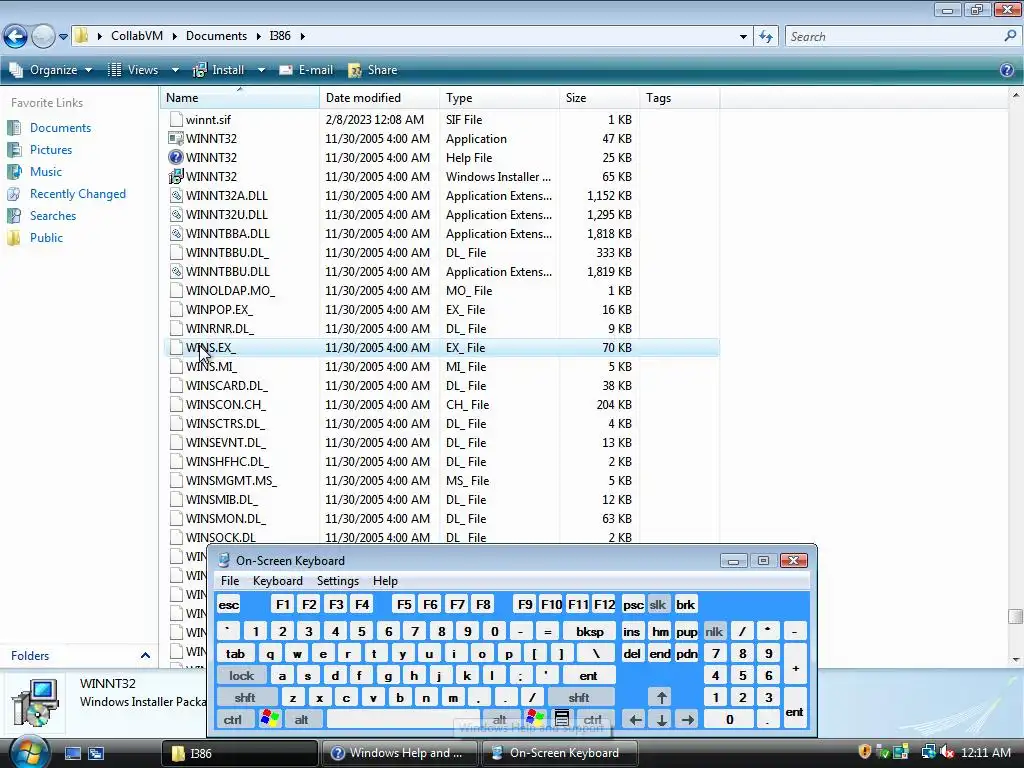
Task: Click the Forward navigation arrow in Explorer
Action: [x=43, y=36]
